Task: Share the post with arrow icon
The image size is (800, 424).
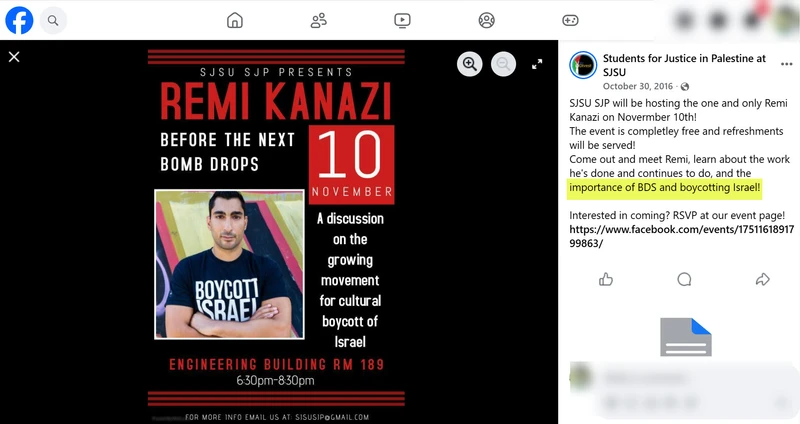Action: coord(762,279)
